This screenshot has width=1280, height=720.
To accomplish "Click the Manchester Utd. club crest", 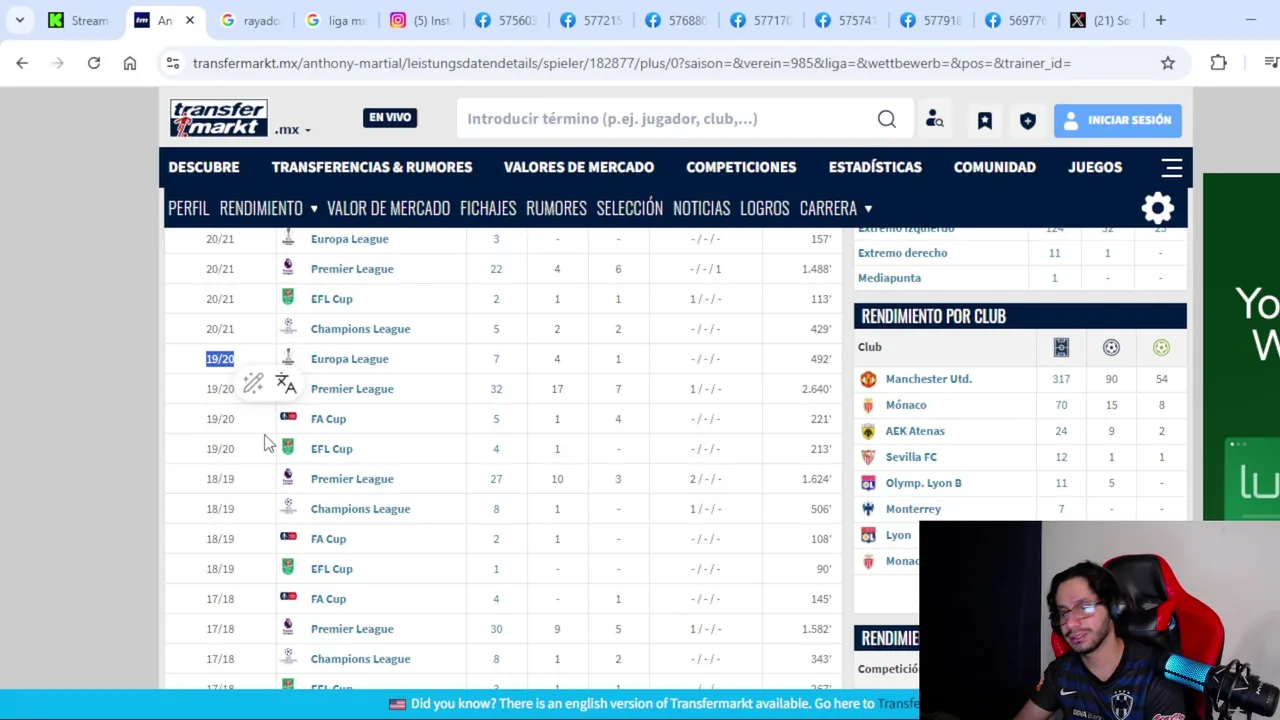I will (868, 379).
